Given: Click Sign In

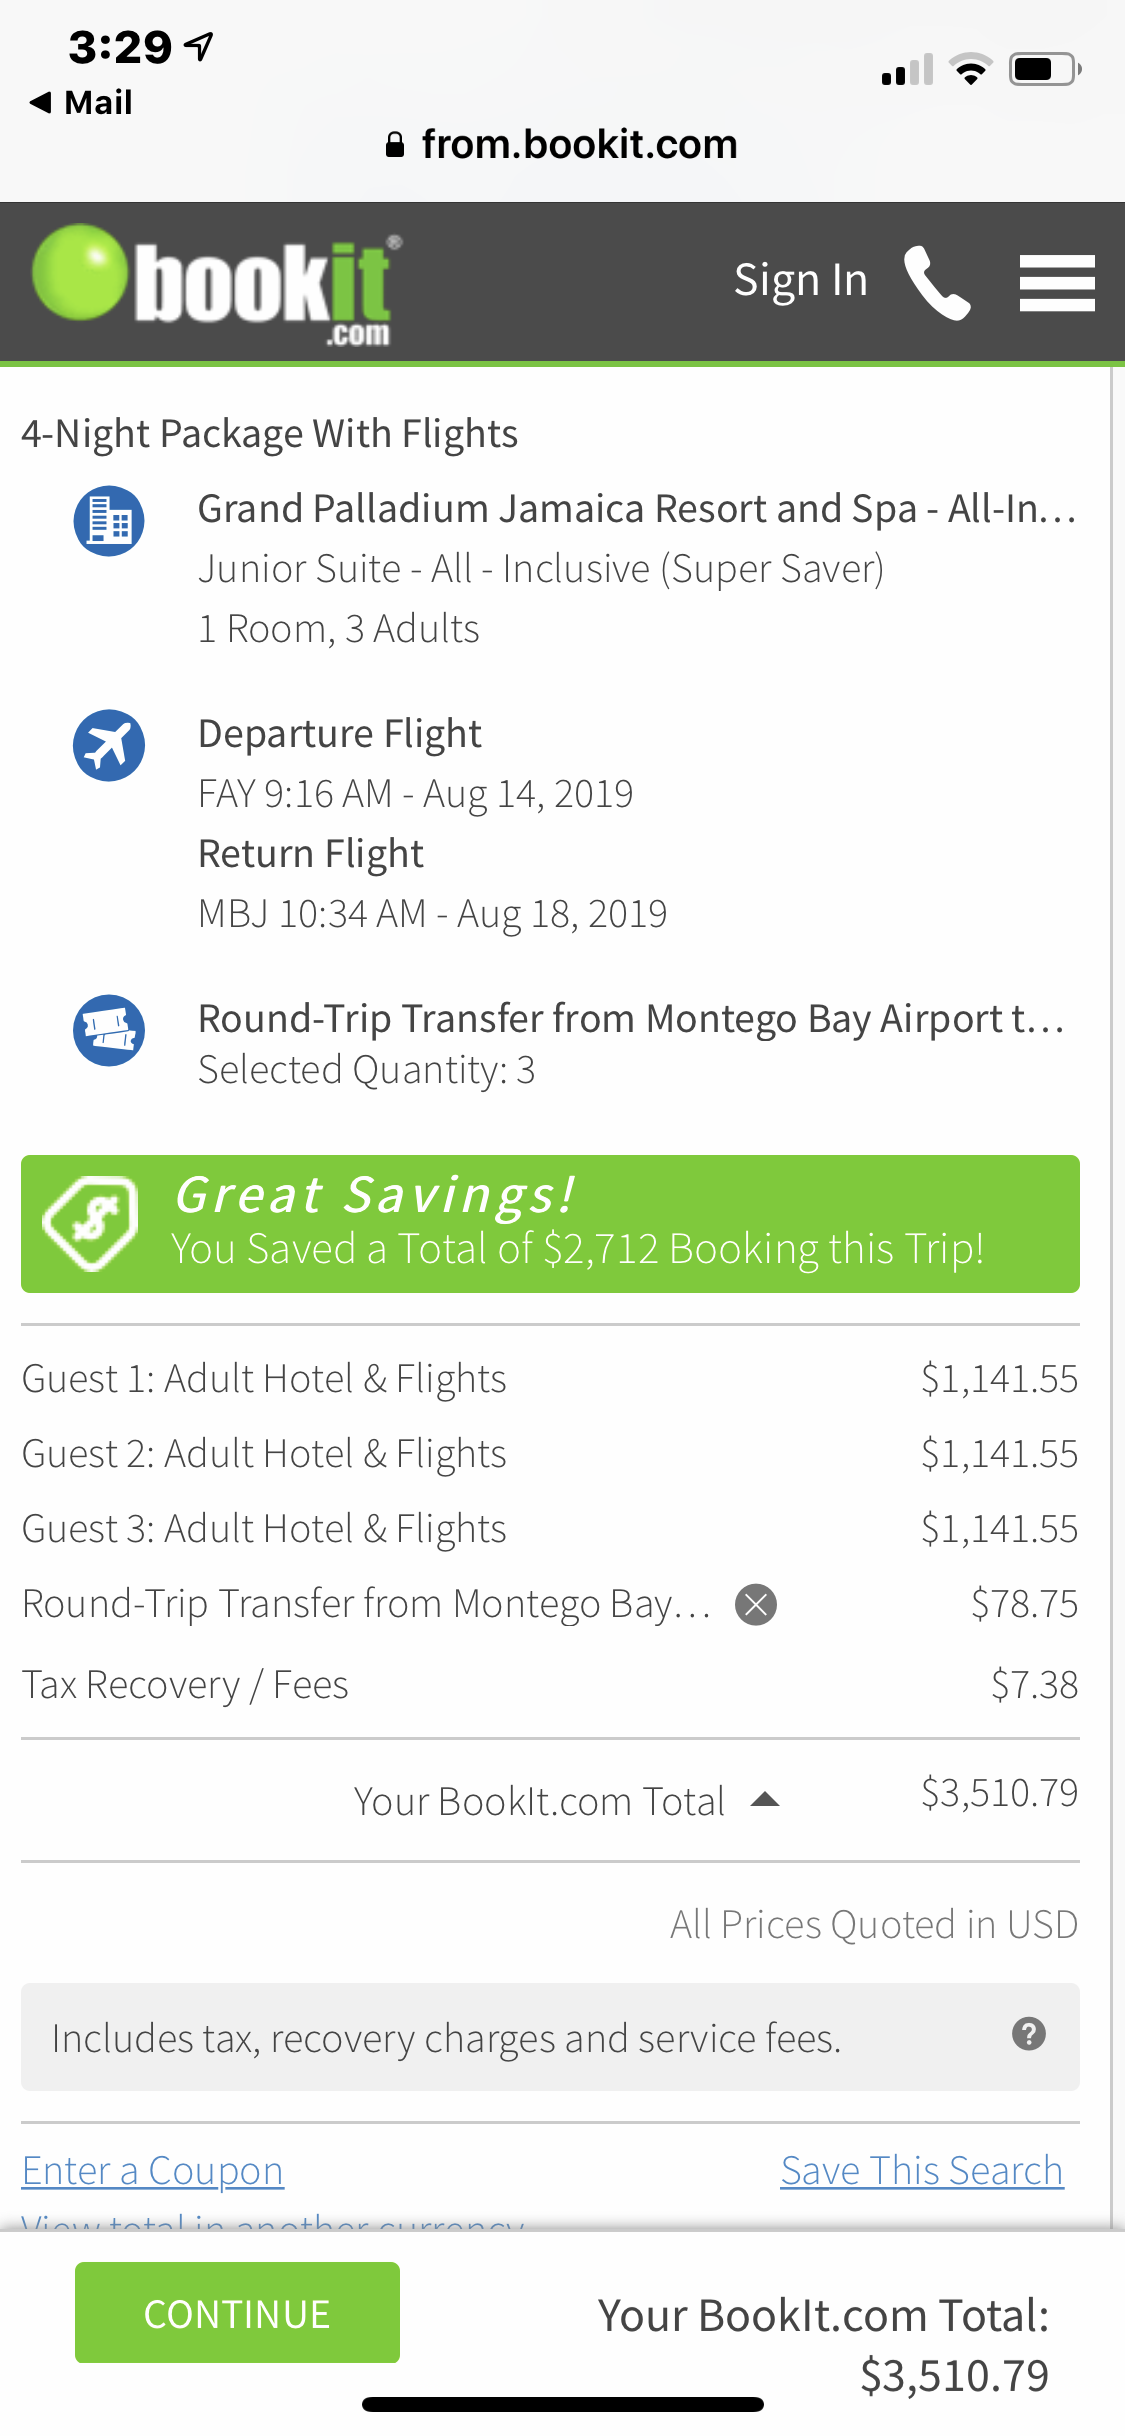Looking at the screenshot, I should (800, 281).
